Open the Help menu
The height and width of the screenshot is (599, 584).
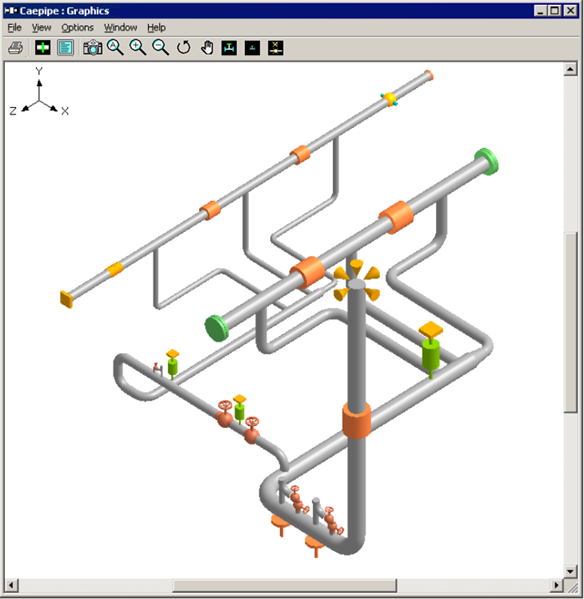pos(157,28)
